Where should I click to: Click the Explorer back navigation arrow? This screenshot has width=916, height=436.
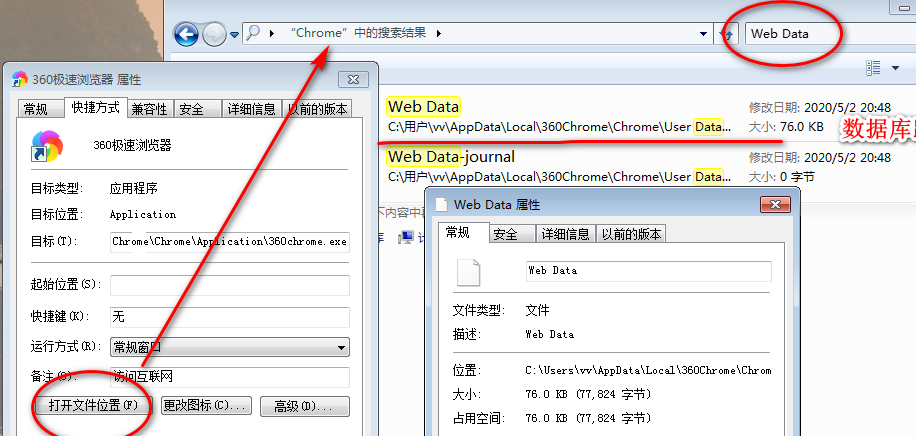click(186, 35)
